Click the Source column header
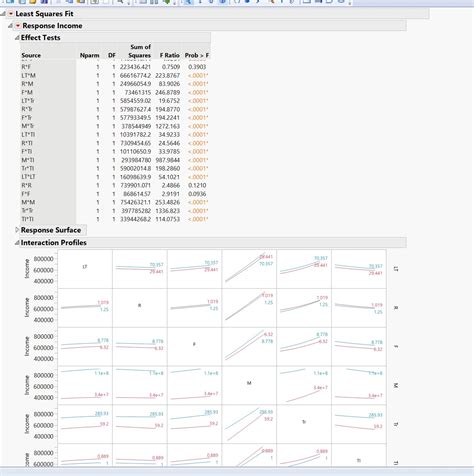Screen dimensions: 474x476 [31, 55]
